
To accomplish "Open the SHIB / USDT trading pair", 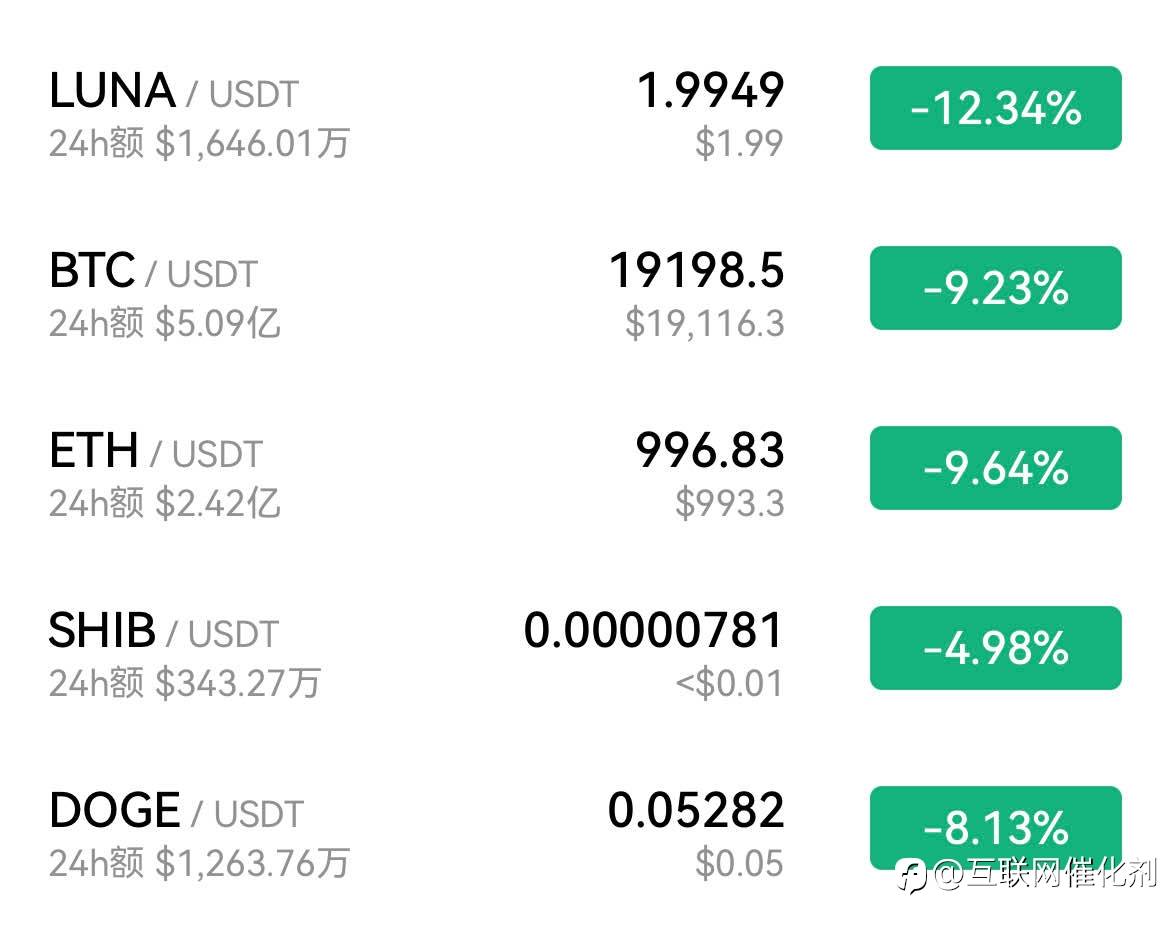I will click(163, 632).
